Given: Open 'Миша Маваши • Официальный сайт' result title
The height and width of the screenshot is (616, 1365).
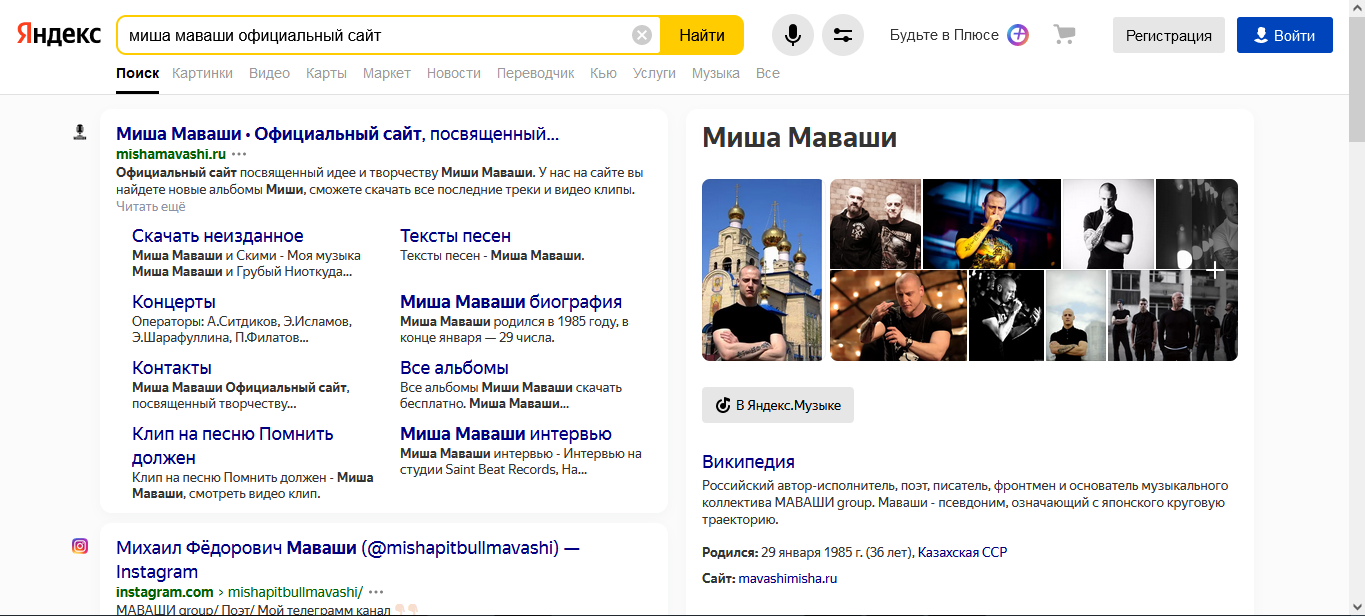Looking at the screenshot, I should tap(337, 133).
